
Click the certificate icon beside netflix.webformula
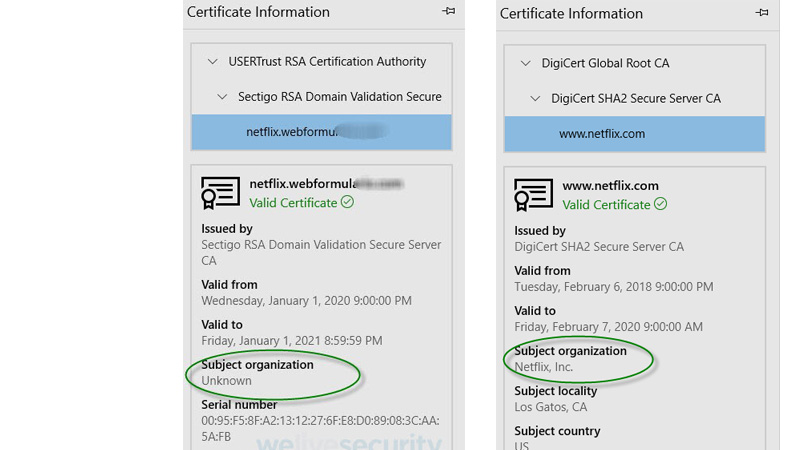pyautogui.click(x=220, y=193)
